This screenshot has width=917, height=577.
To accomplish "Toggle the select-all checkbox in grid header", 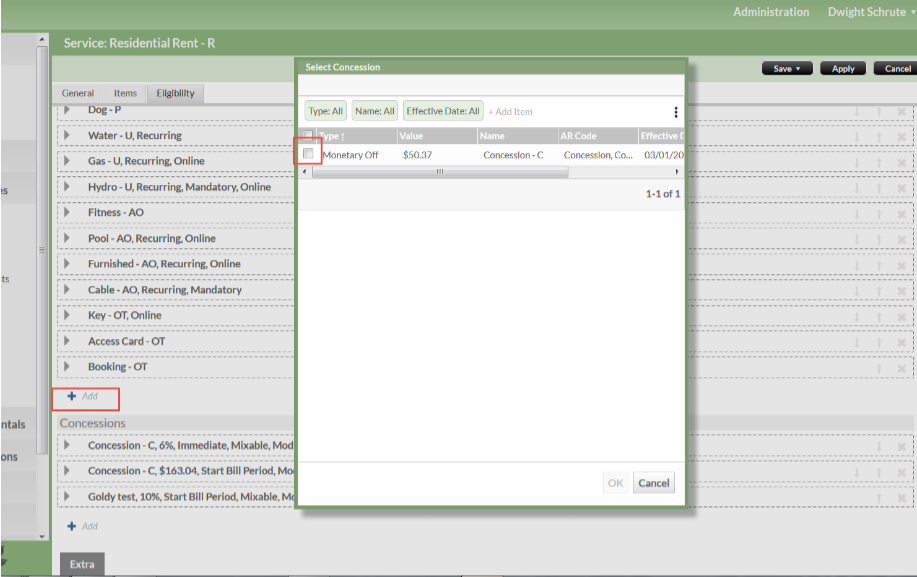I will pos(309,136).
